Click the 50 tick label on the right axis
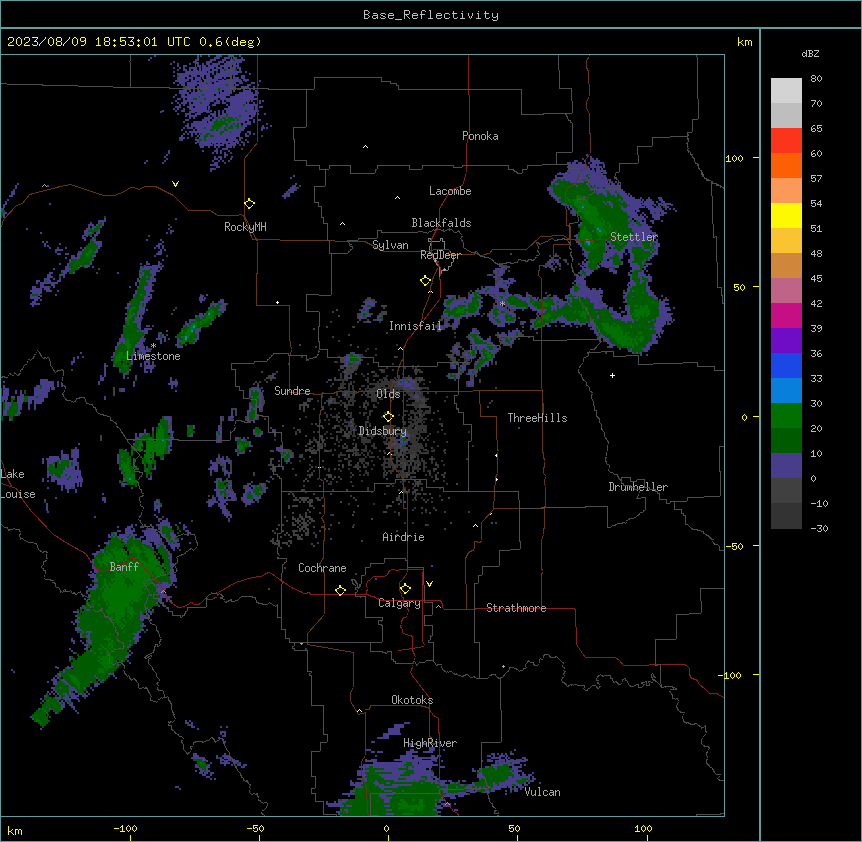This screenshot has width=862, height=842. 739,287
